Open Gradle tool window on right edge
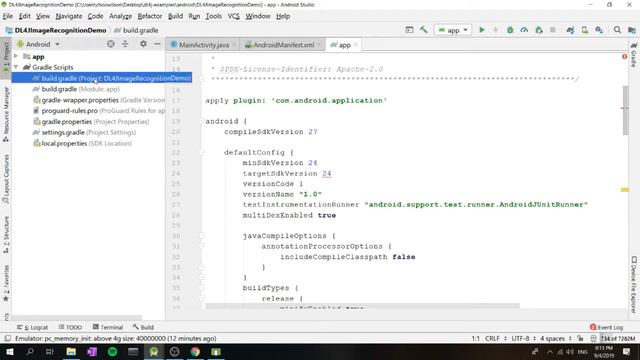This screenshot has height=360, width=640. (x=633, y=55)
